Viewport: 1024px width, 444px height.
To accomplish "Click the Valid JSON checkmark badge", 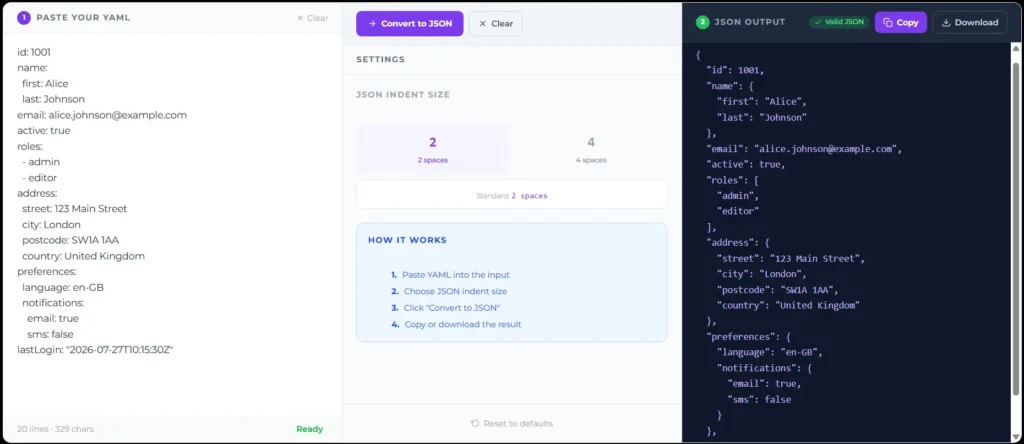I will pyautogui.click(x=839, y=22).
